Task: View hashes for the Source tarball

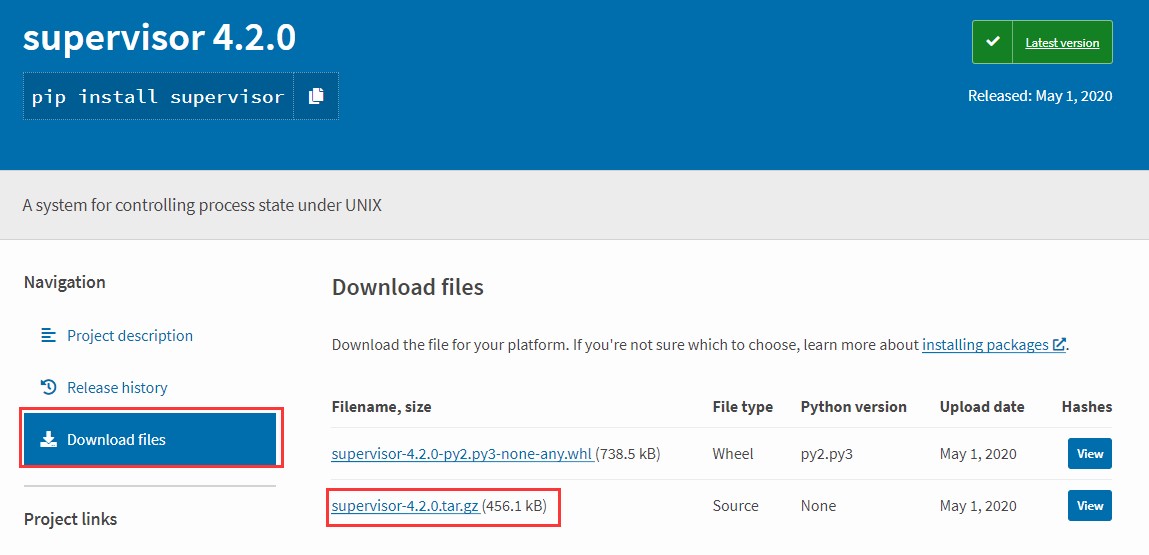Action: 1089,506
